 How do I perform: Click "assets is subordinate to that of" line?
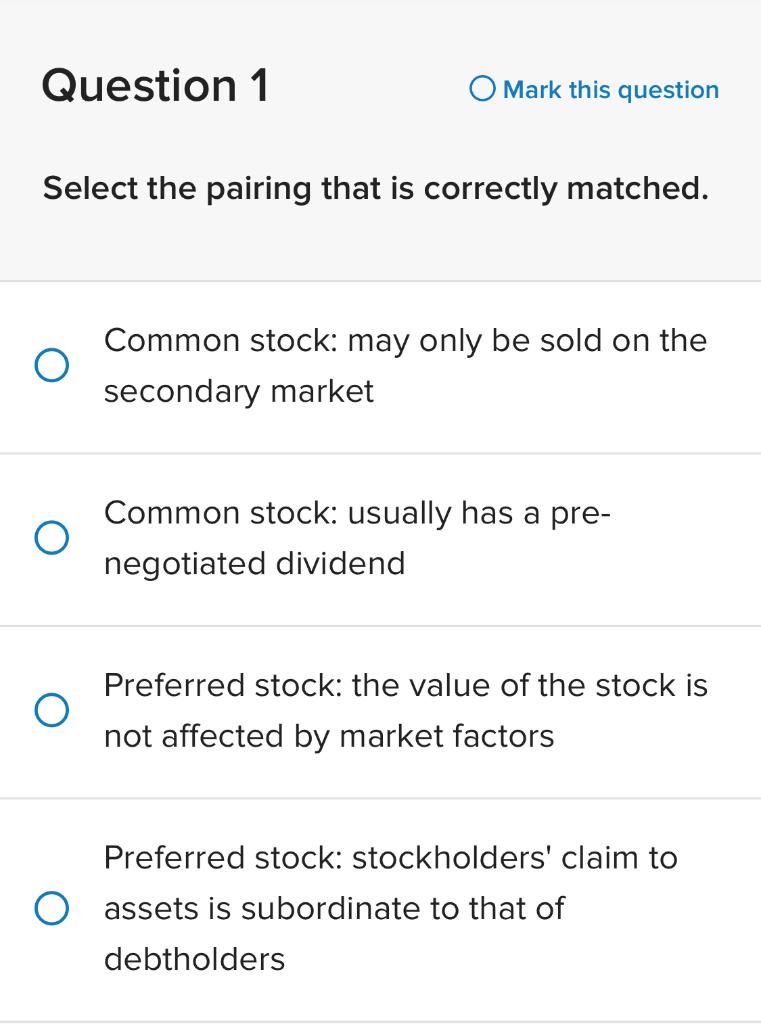pos(334,909)
